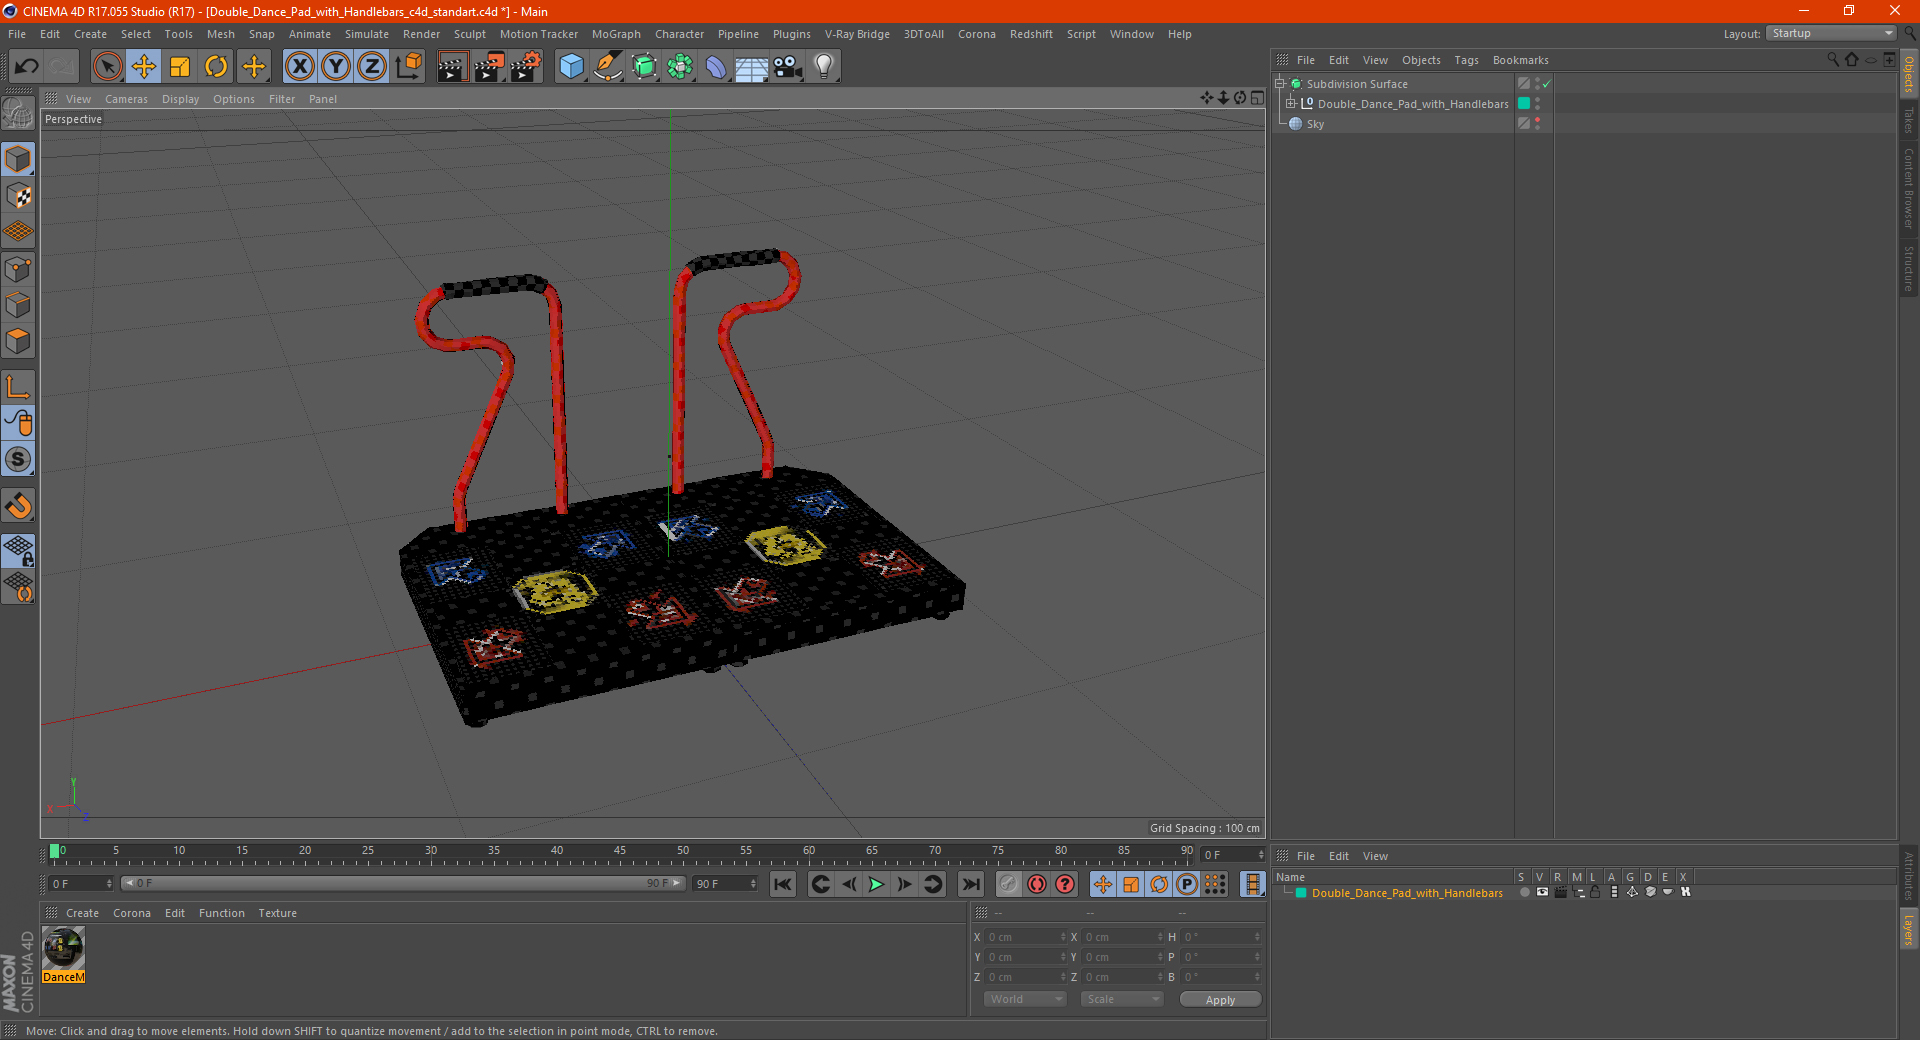This screenshot has height=1040, width=1920.
Task: Select the DanceM material thumbnail
Action: [63, 948]
